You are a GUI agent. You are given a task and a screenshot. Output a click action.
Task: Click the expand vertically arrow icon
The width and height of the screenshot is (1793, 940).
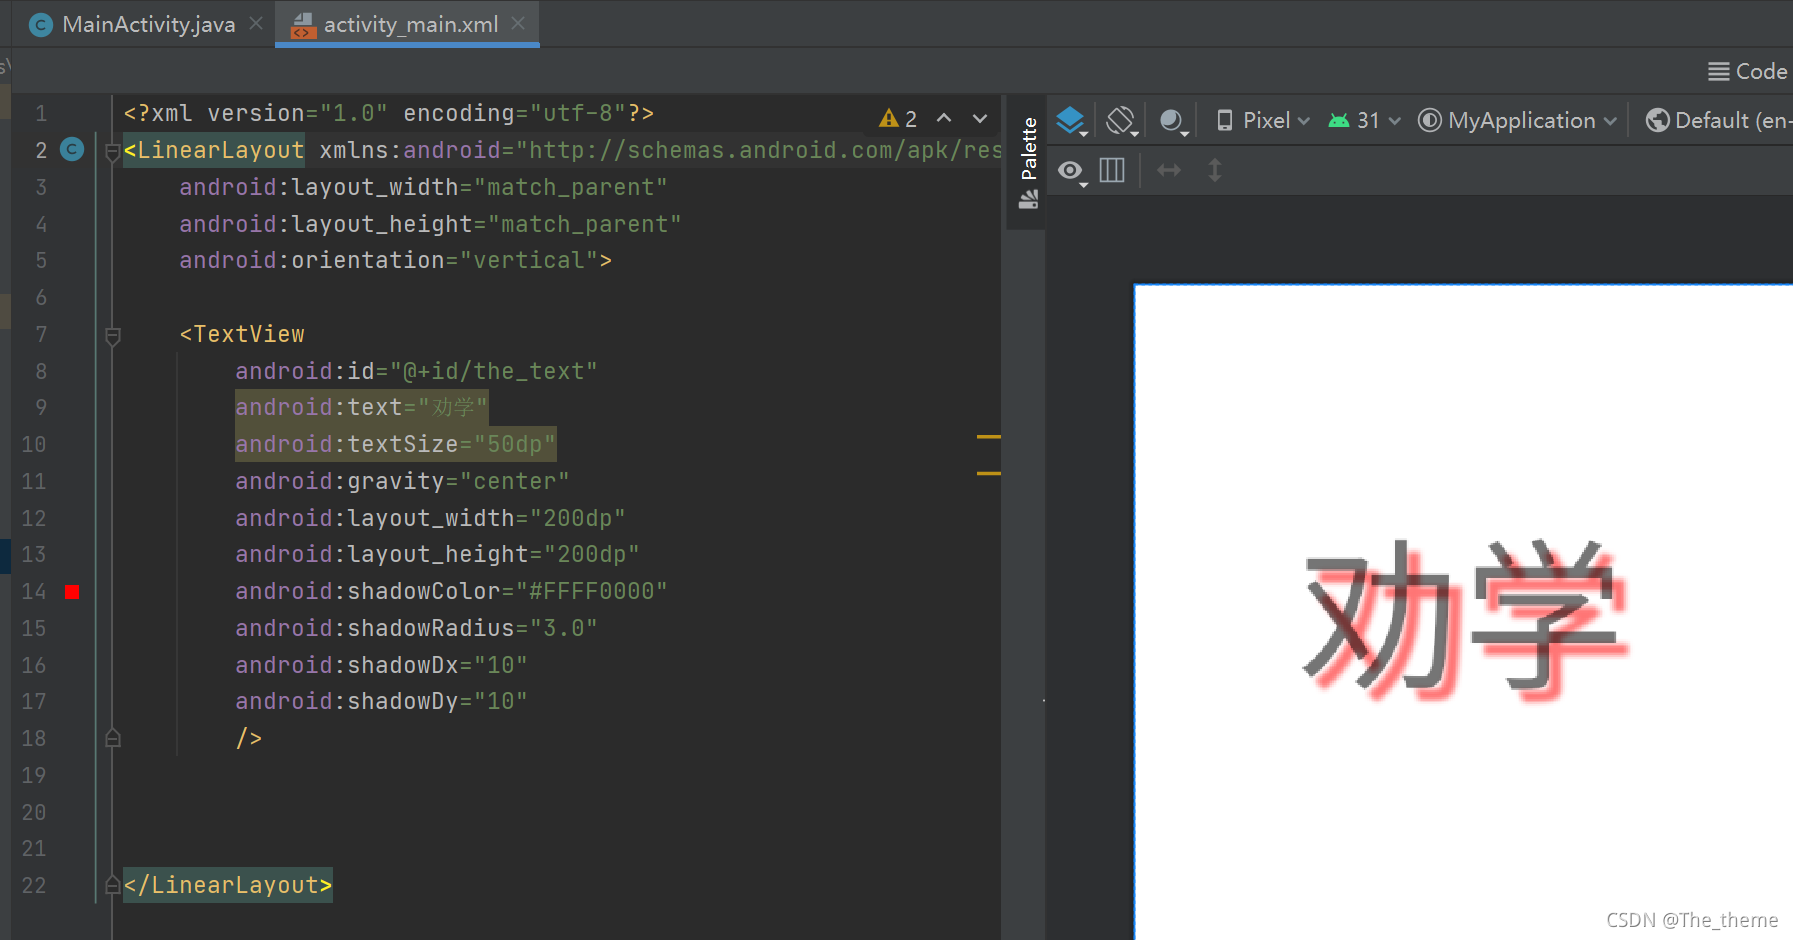tap(1215, 170)
